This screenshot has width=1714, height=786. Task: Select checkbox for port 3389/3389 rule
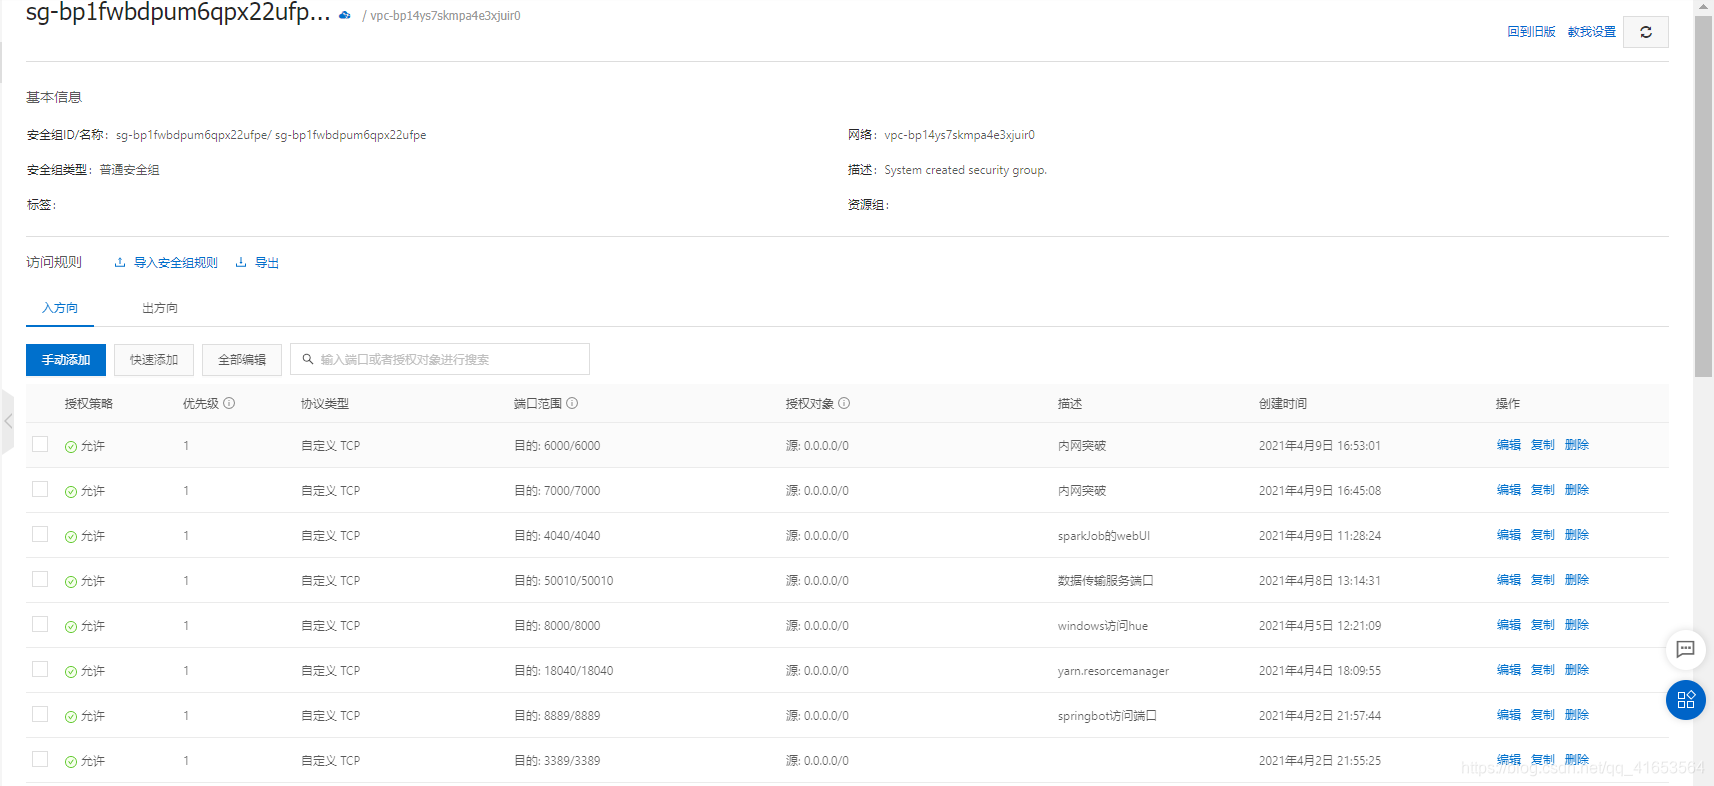click(40, 759)
